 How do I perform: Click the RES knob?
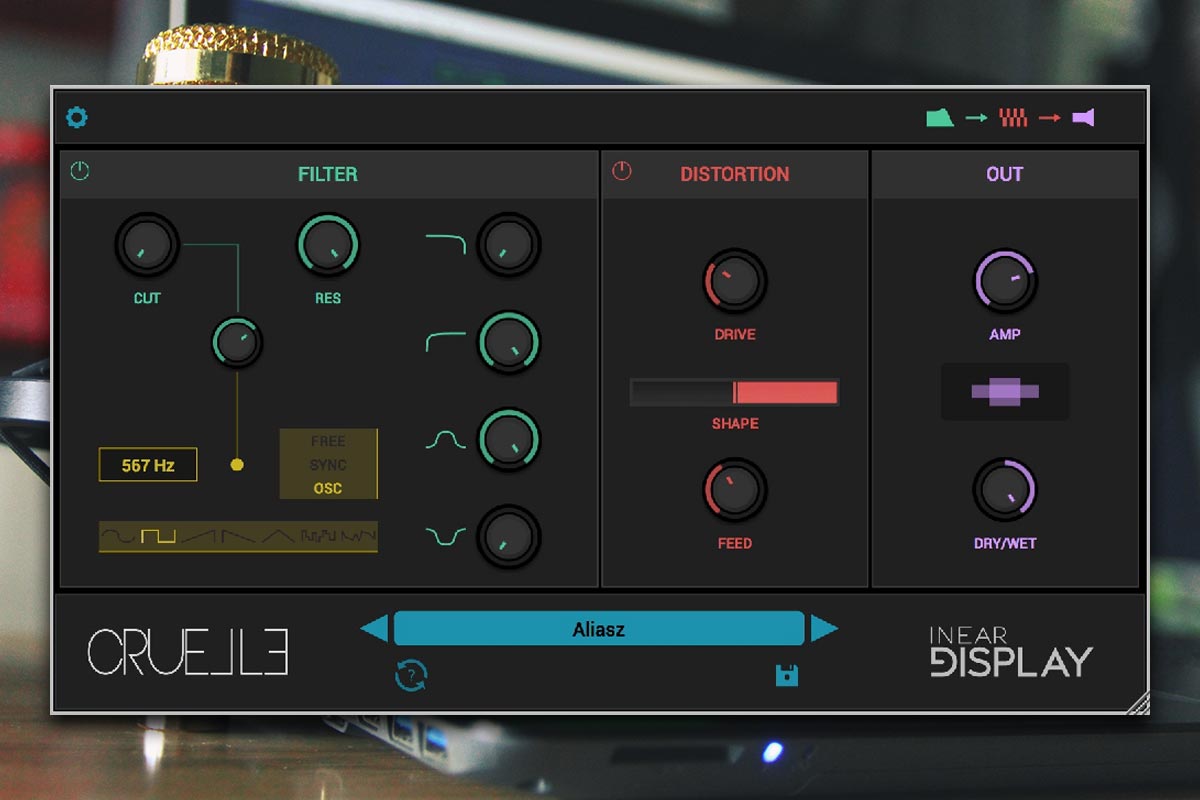pos(328,245)
